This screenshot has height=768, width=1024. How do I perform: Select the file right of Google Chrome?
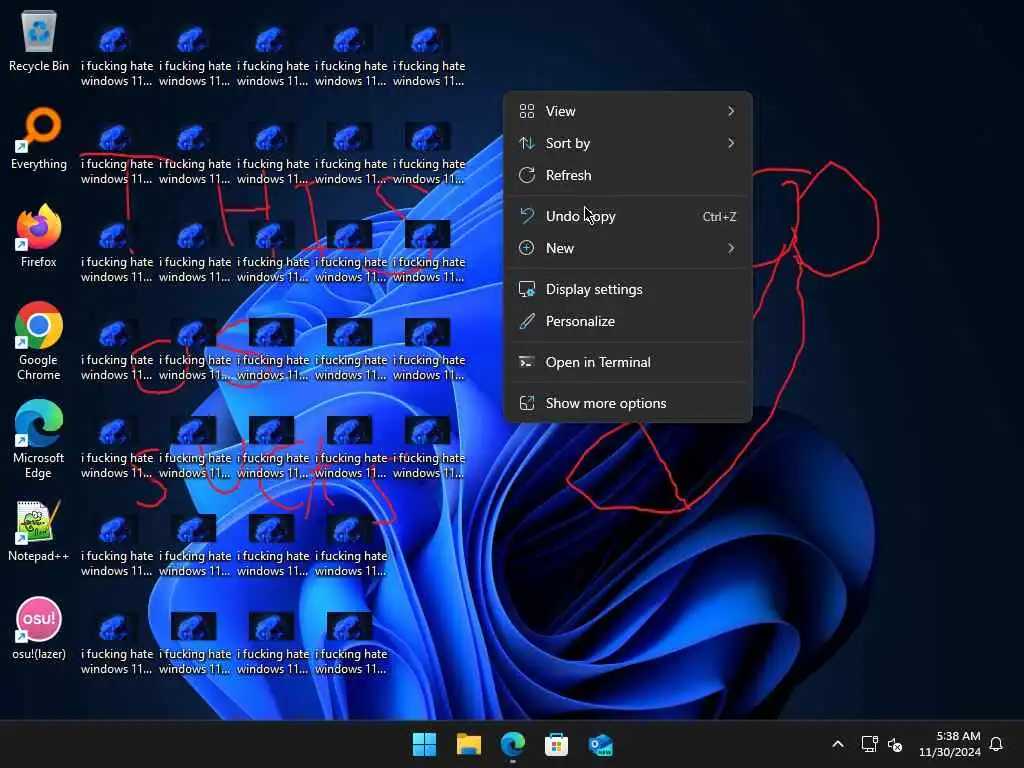pyautogui.click(x=116, y=350)
